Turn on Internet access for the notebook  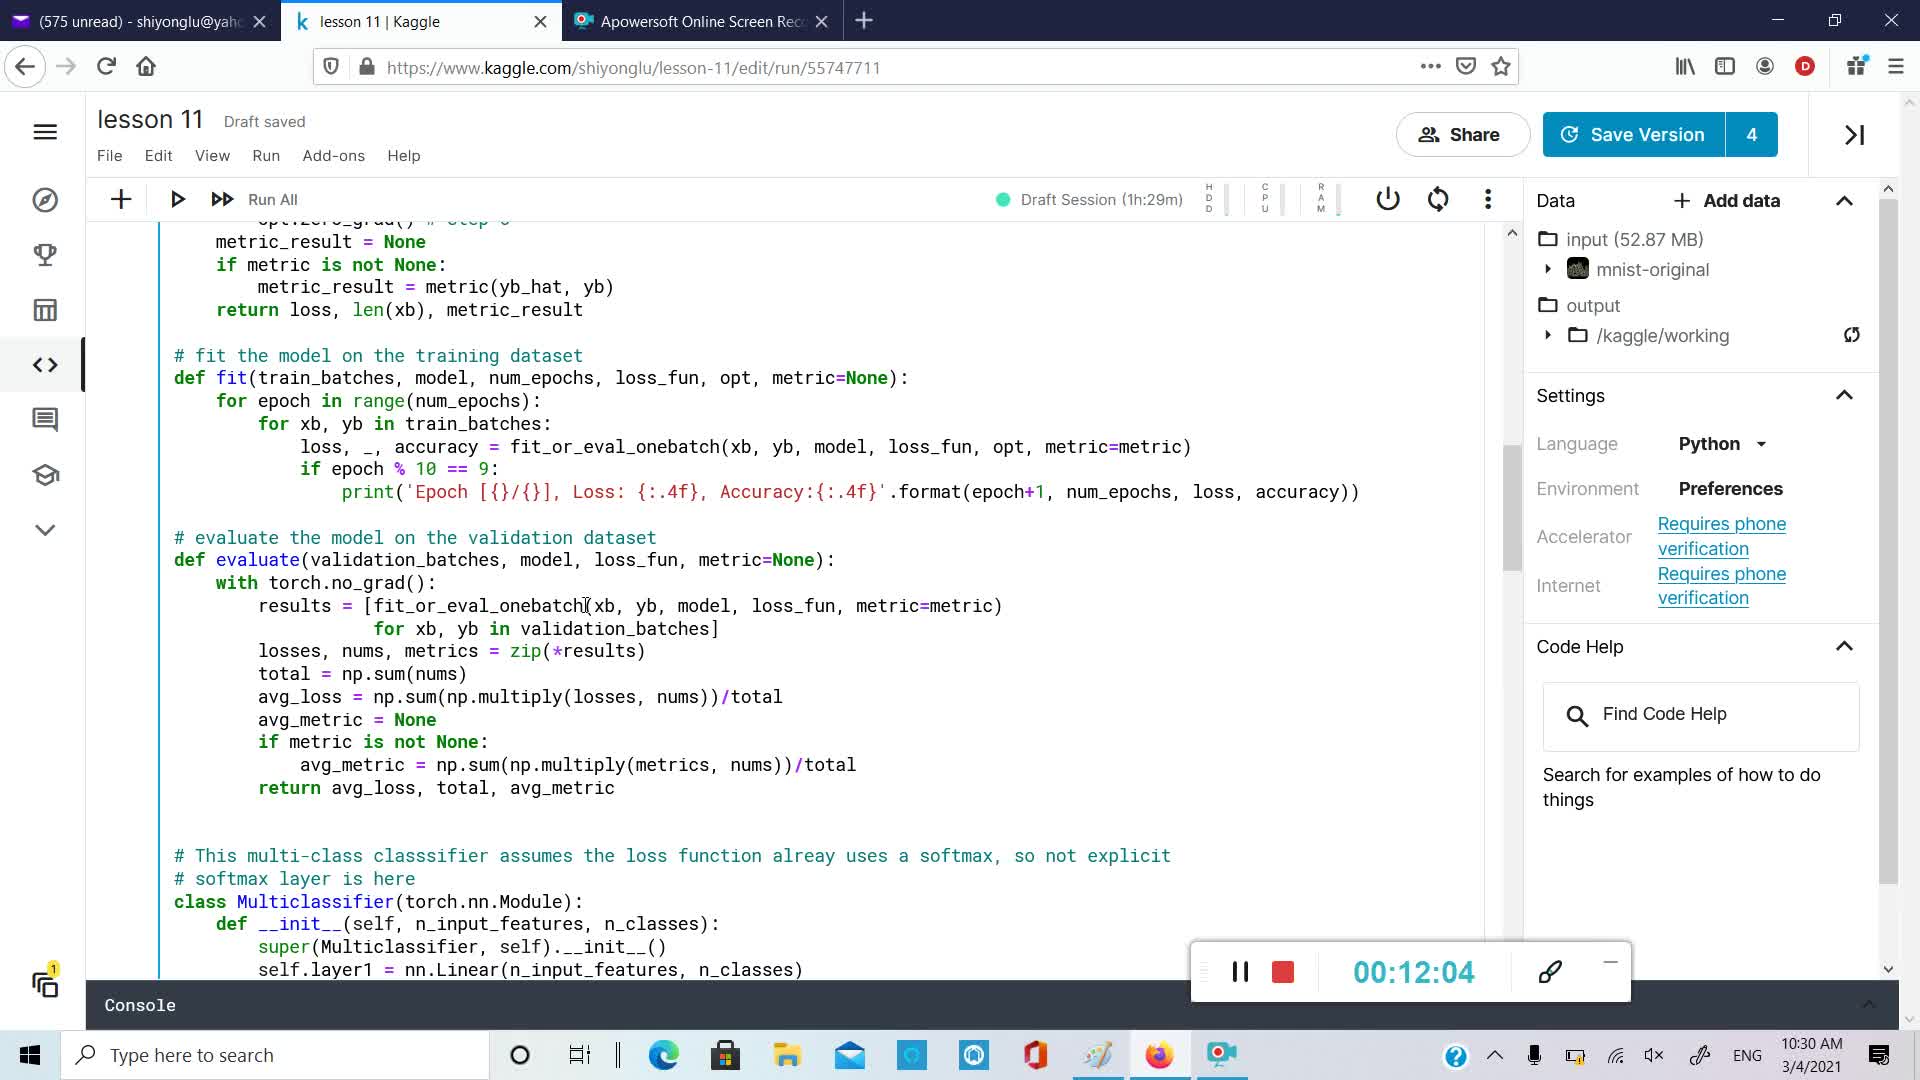1722,585
